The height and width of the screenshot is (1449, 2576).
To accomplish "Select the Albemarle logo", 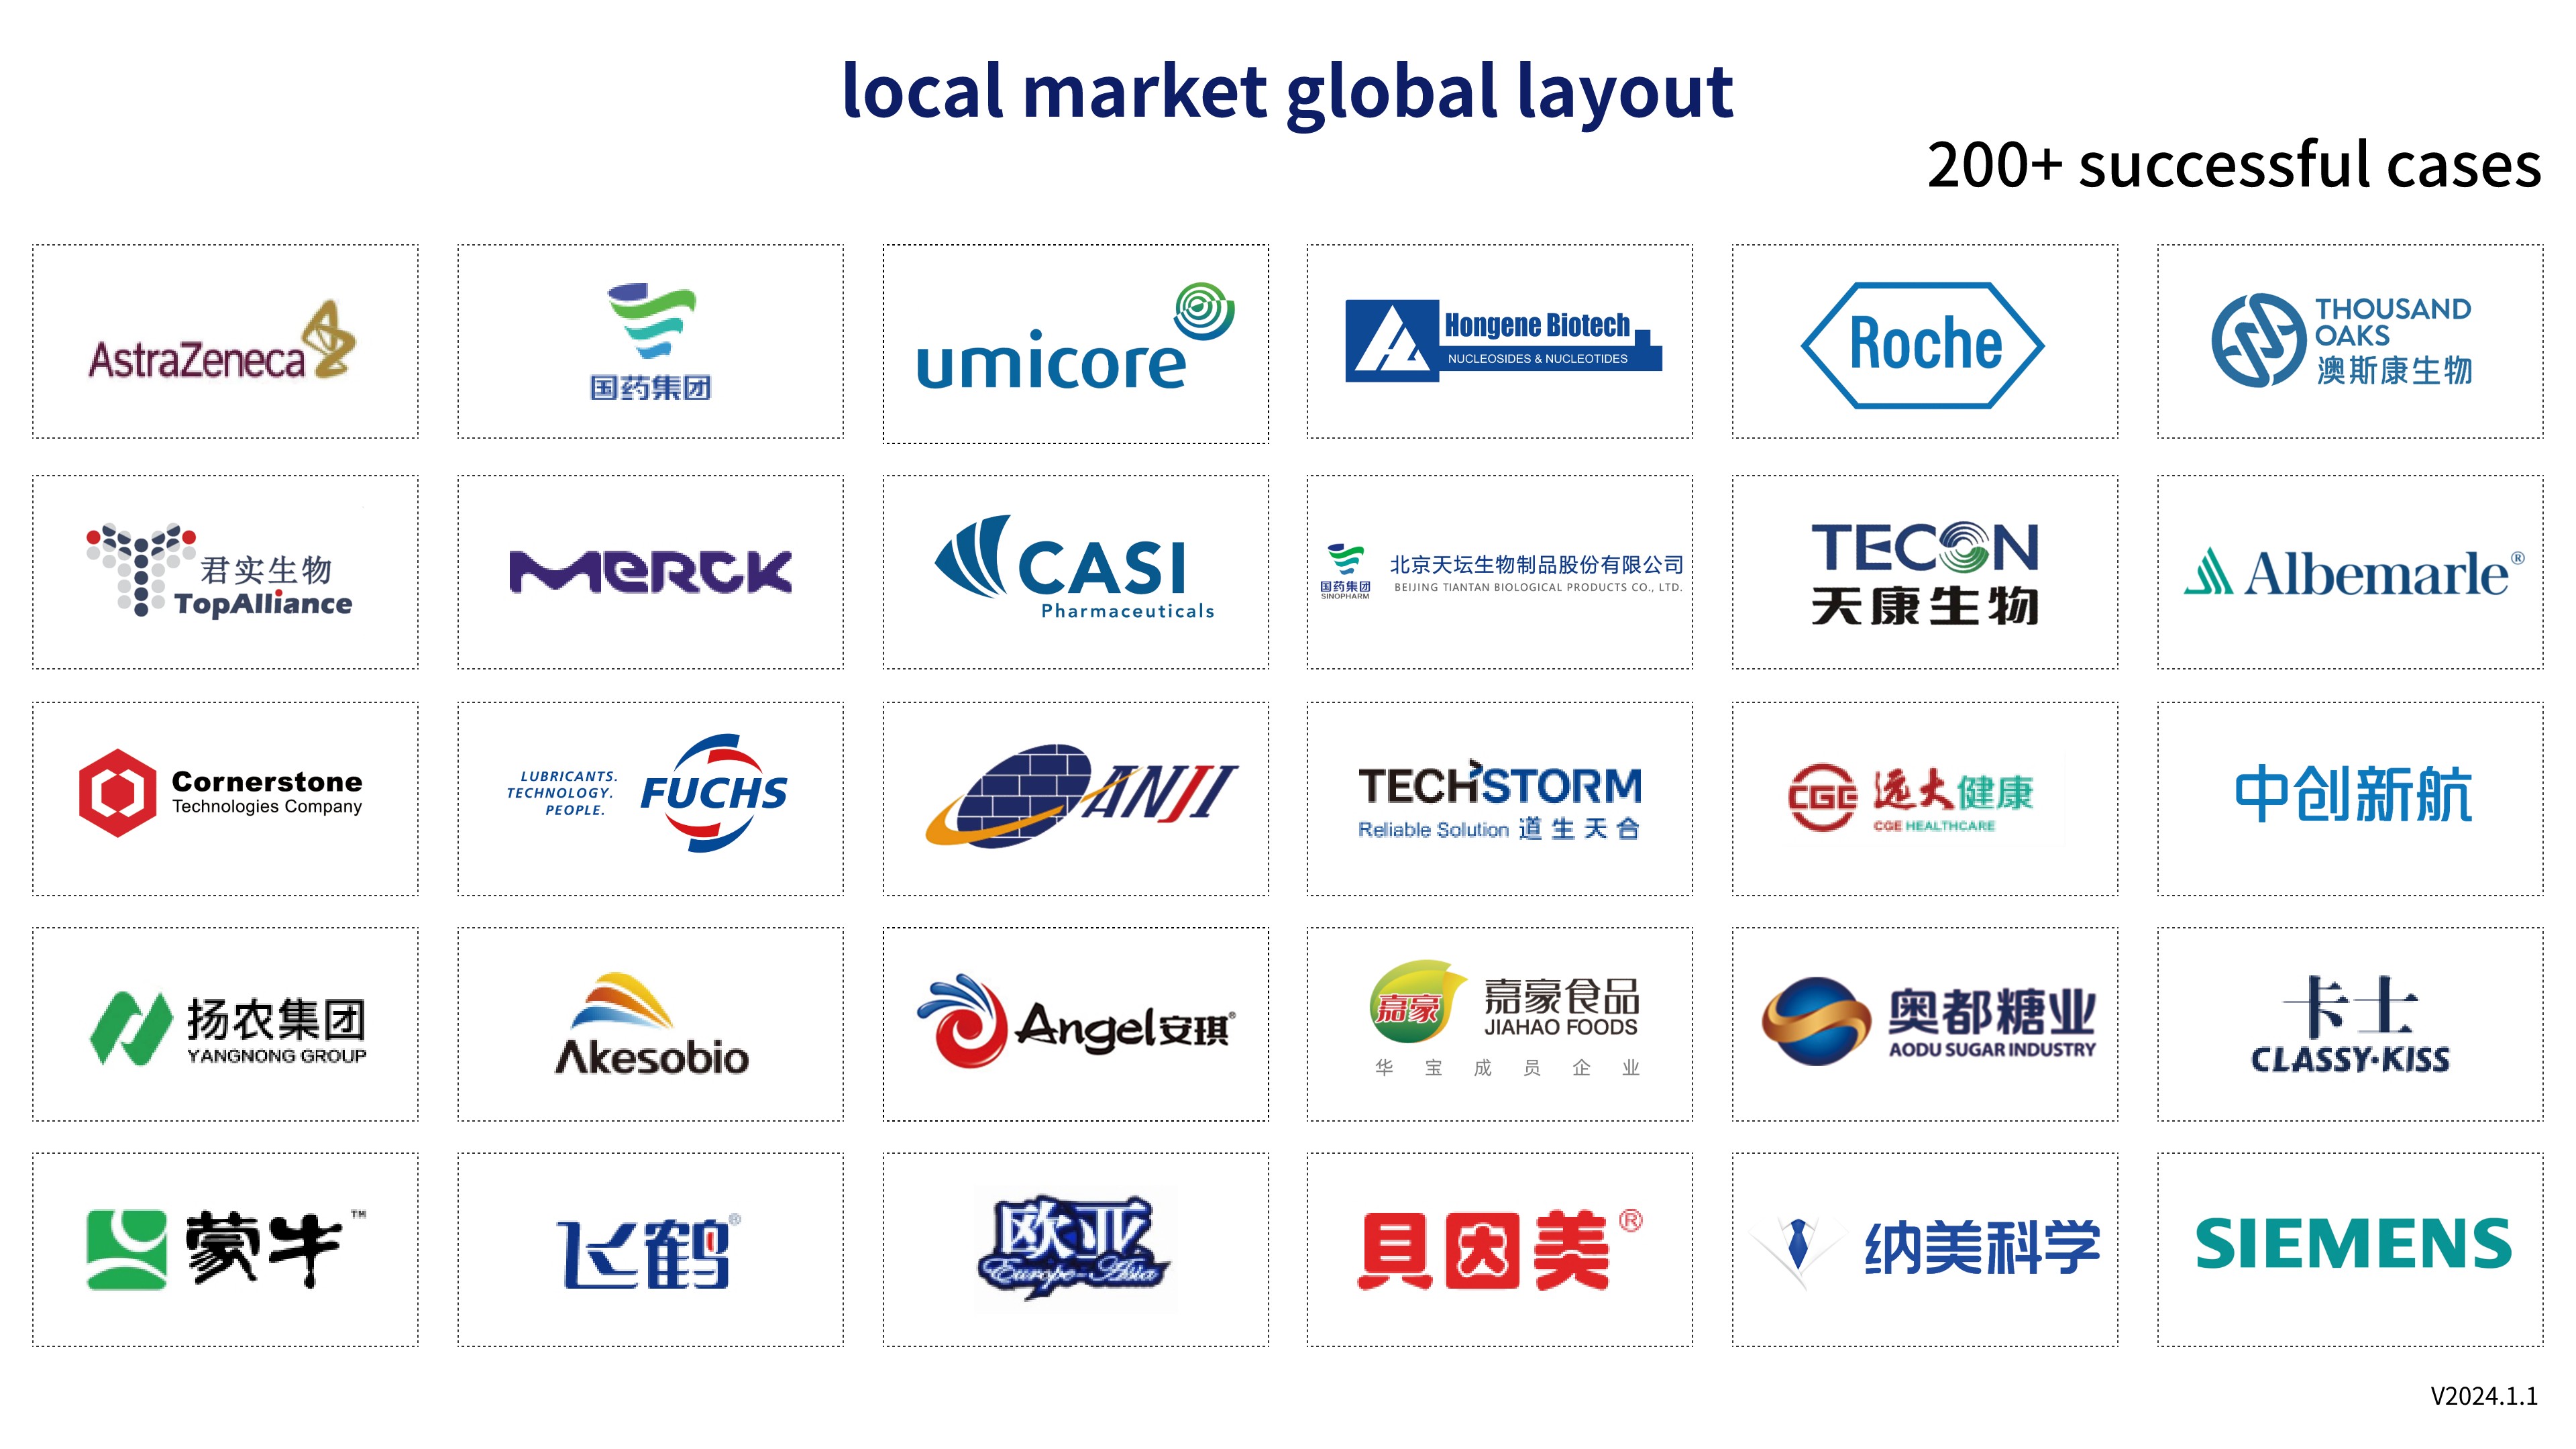I will point(2354,573).
